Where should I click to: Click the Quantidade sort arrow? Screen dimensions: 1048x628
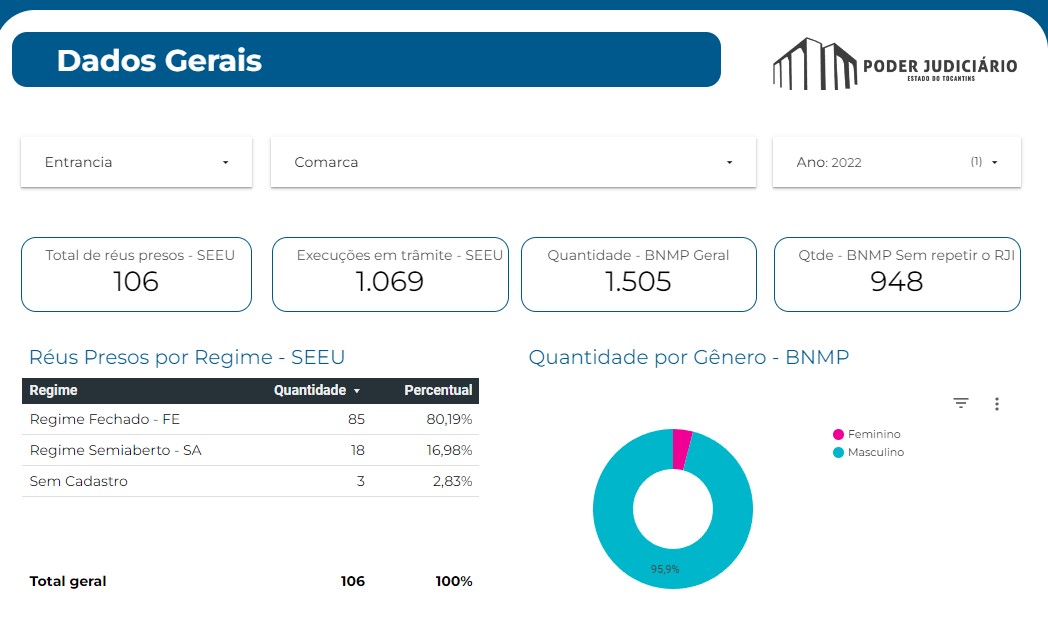point(357,391)
